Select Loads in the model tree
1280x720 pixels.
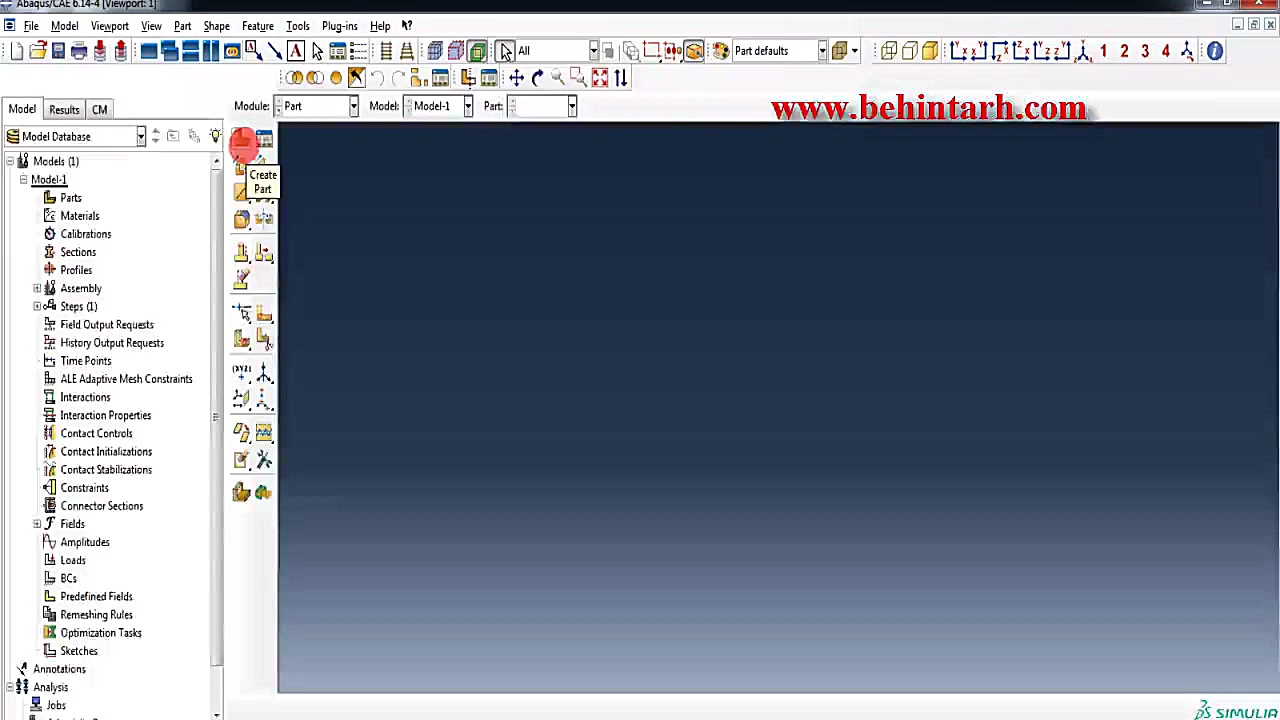click(73, 560)
